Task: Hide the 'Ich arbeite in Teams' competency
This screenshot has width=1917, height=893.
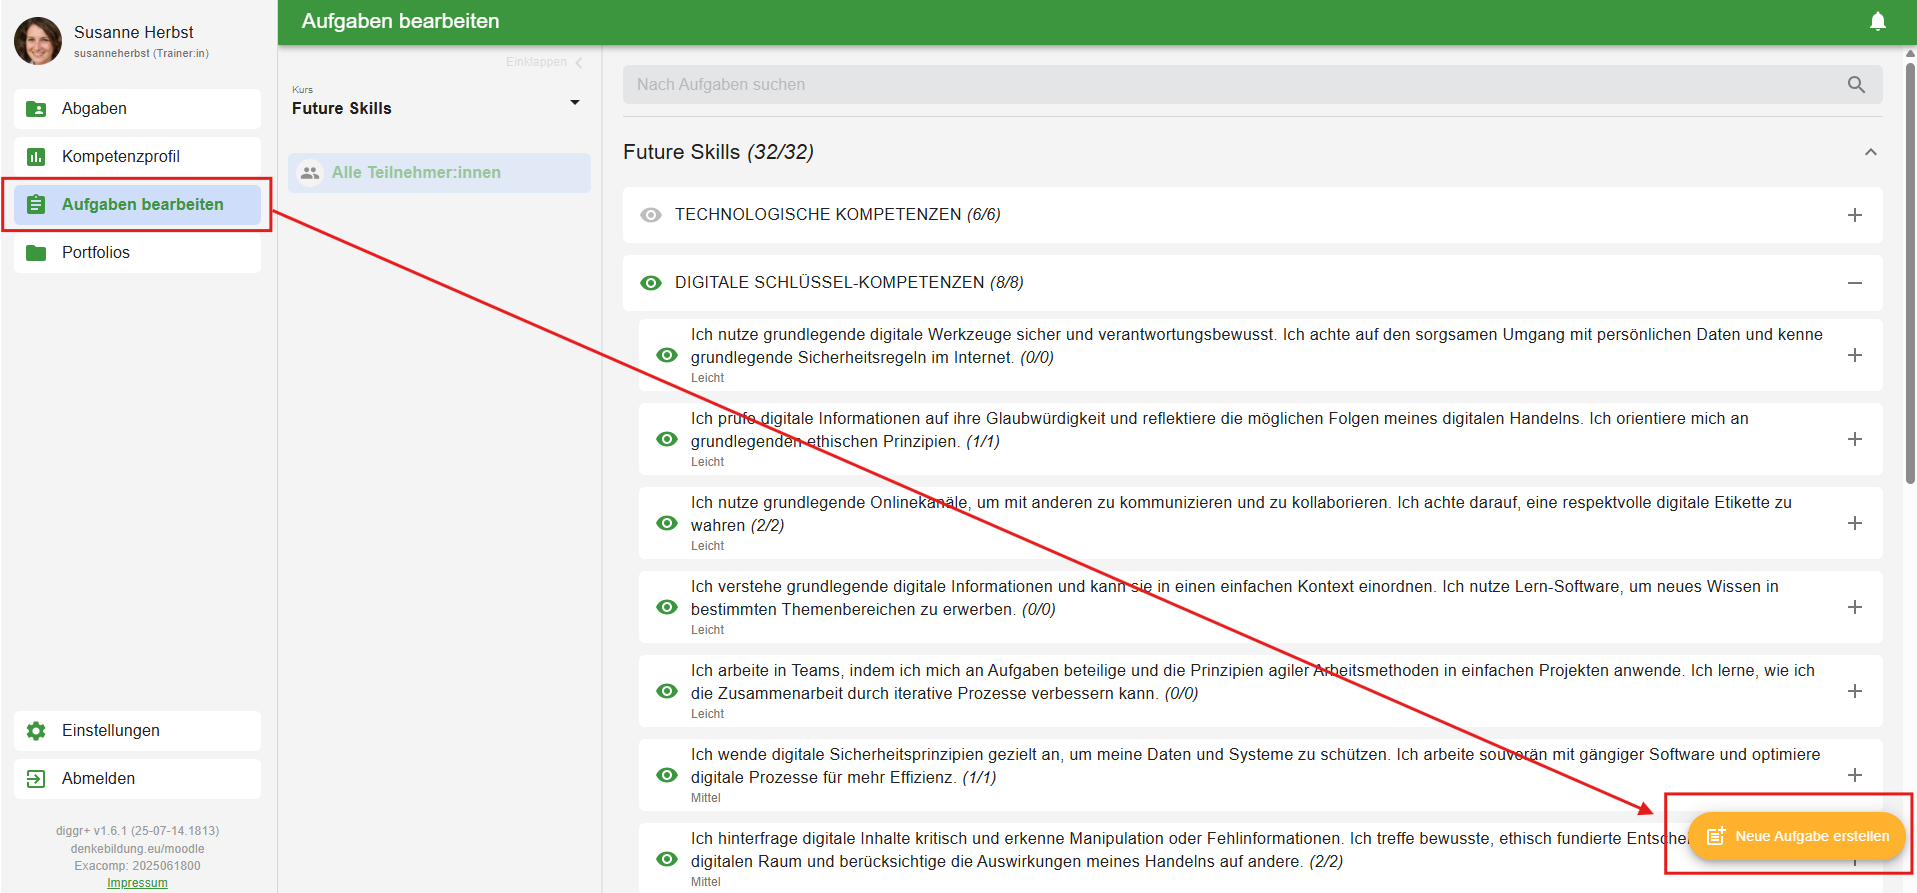Action: 667,691
